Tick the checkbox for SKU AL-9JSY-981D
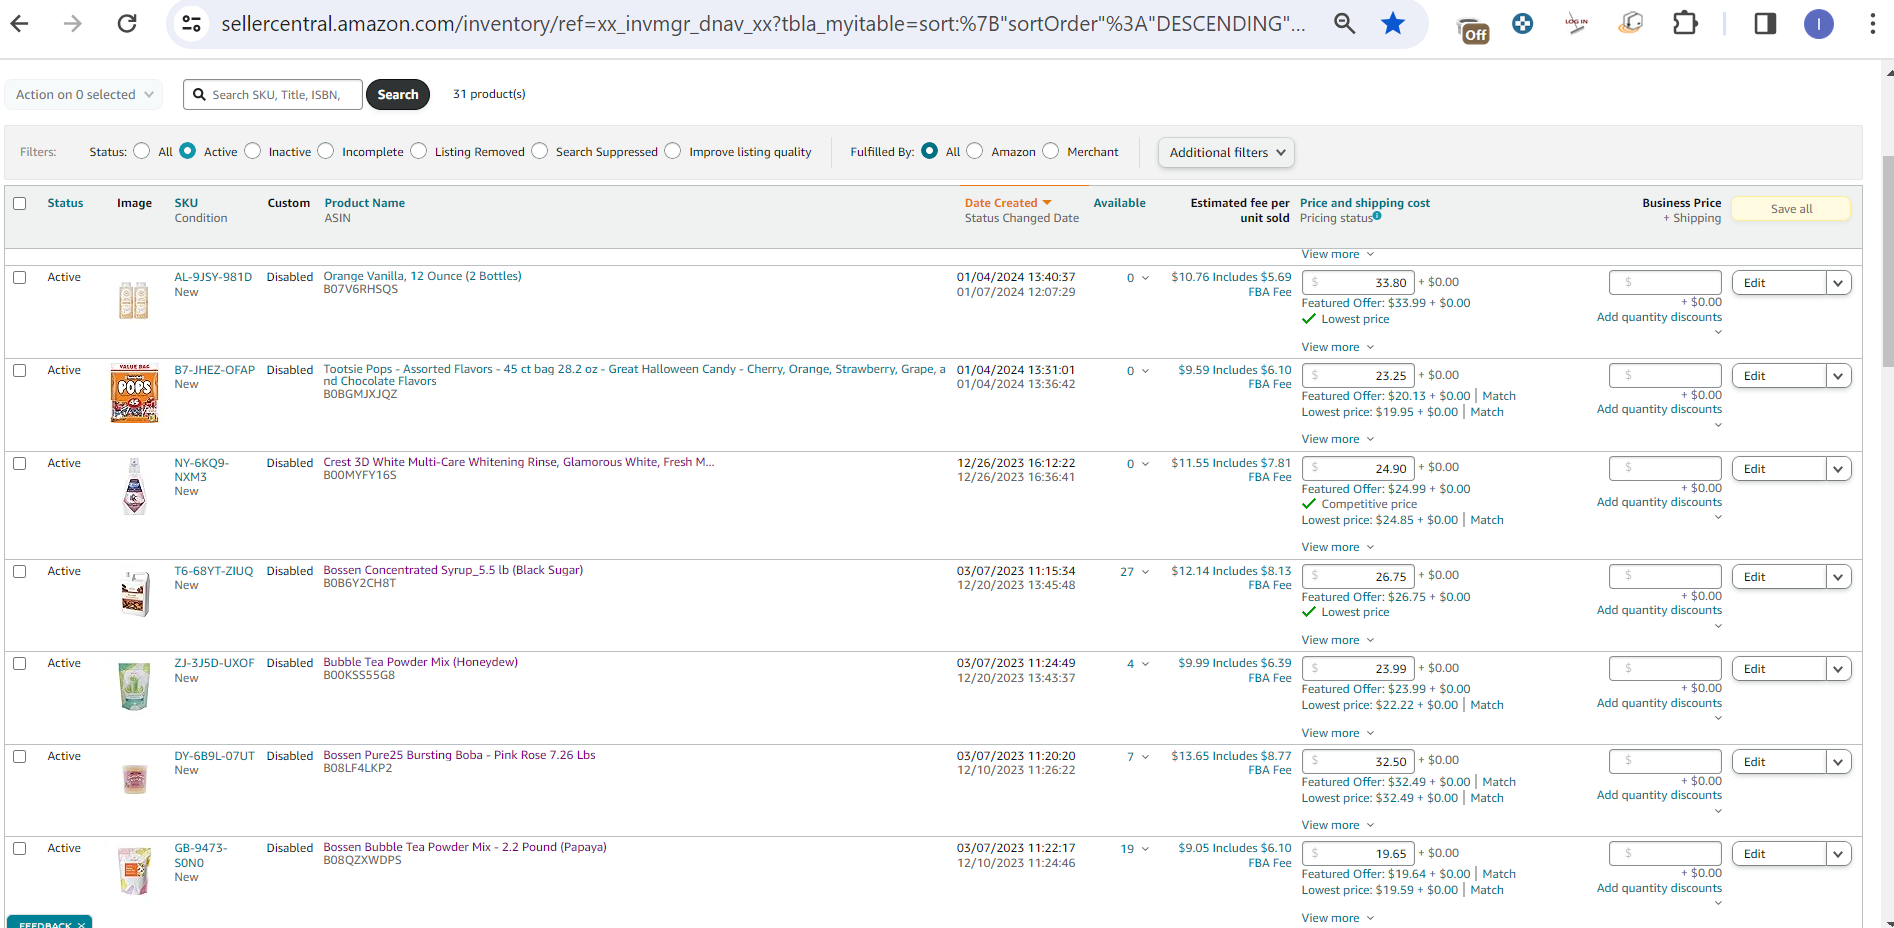 tap(20, 277)
